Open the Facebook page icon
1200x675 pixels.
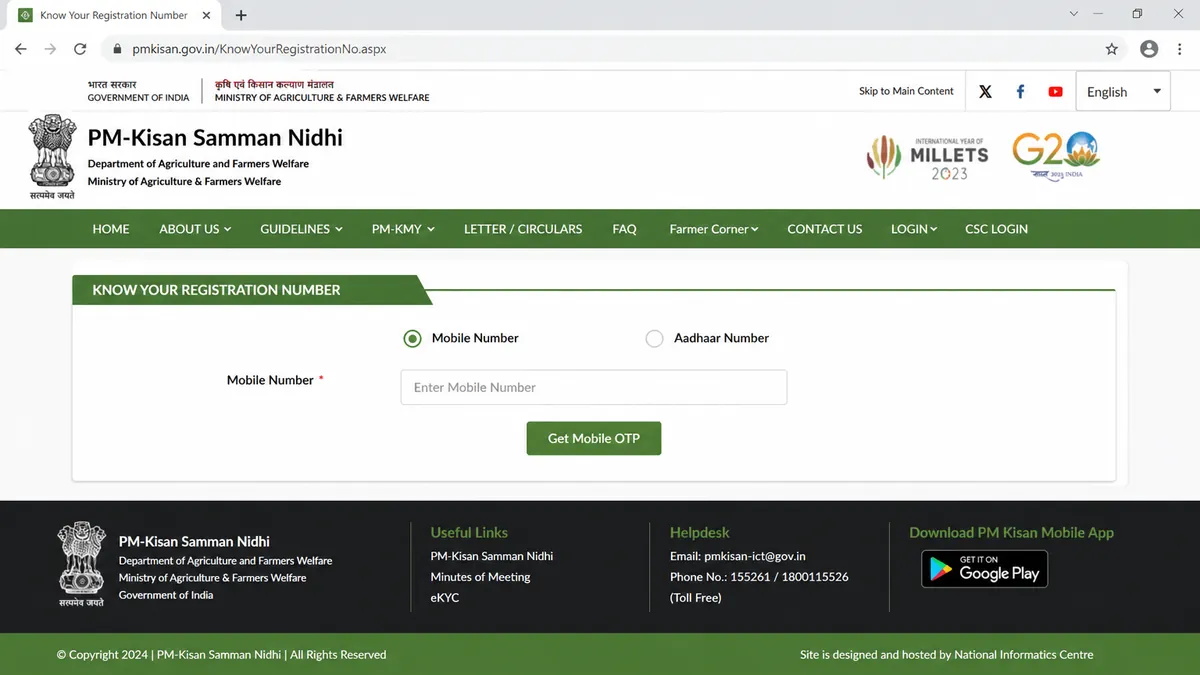coord(1020,91)
